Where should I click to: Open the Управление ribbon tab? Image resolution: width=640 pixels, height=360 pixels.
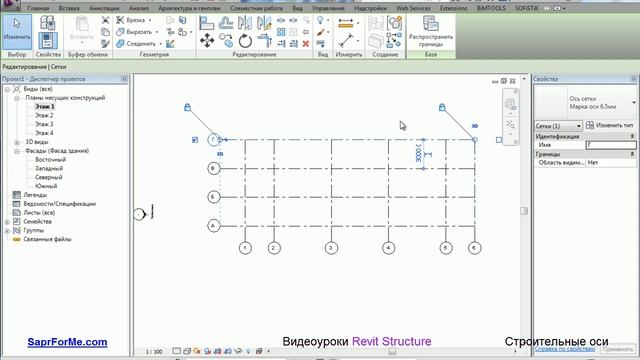[x=328, y=8]
